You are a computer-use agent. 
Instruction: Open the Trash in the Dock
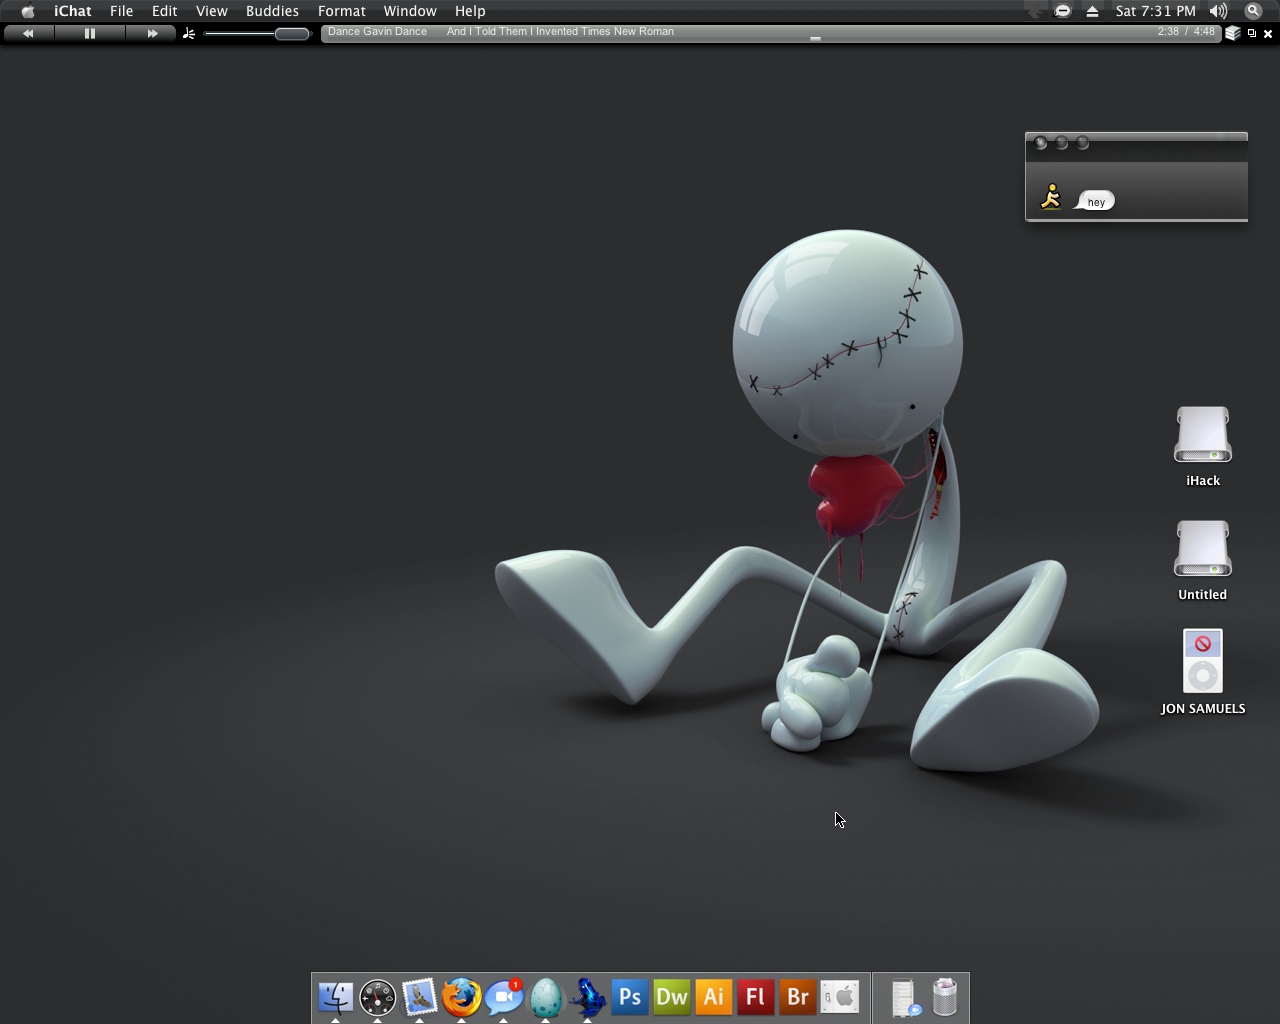[945, 997]
